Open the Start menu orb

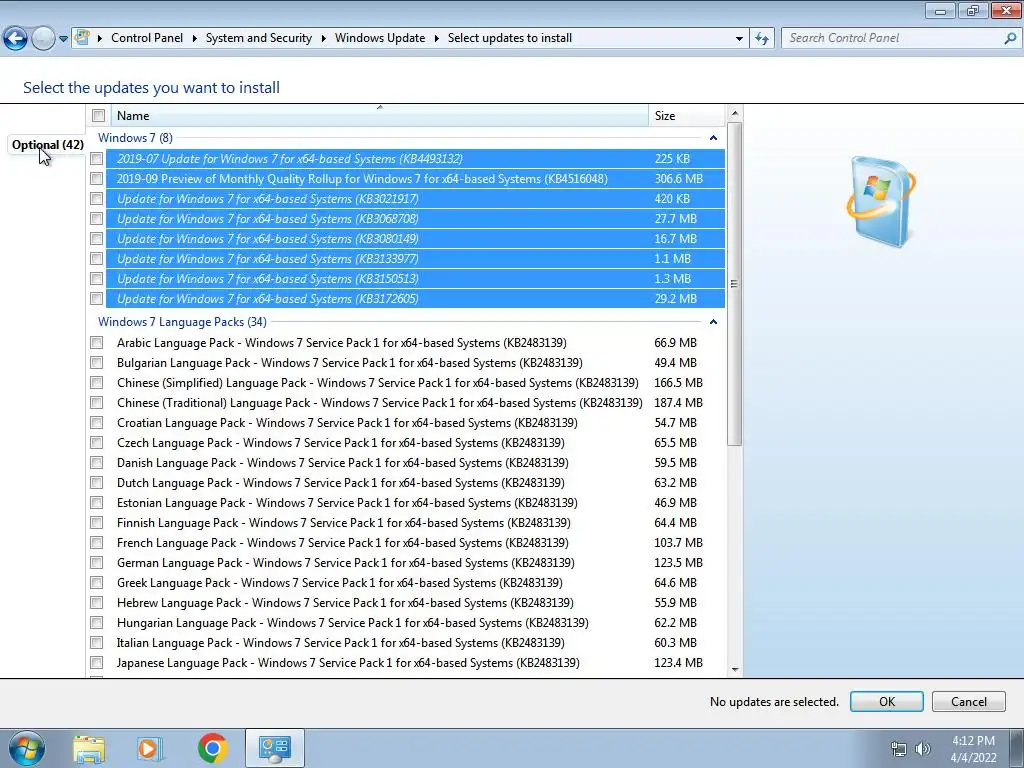click(x=27, y=748)
